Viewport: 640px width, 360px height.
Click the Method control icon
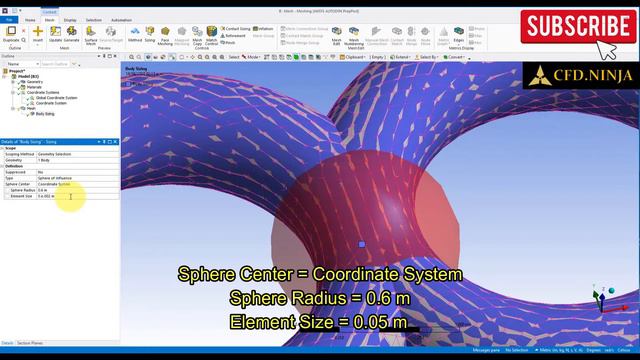[x=135, y=31]
